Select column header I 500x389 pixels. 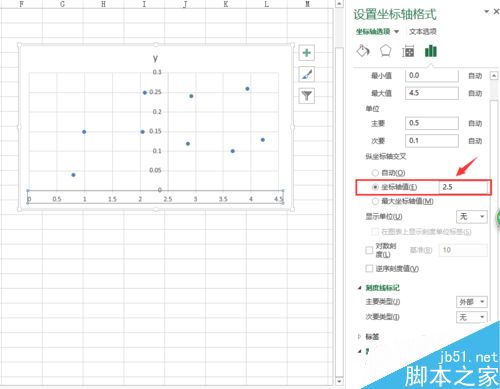(144, 4)
